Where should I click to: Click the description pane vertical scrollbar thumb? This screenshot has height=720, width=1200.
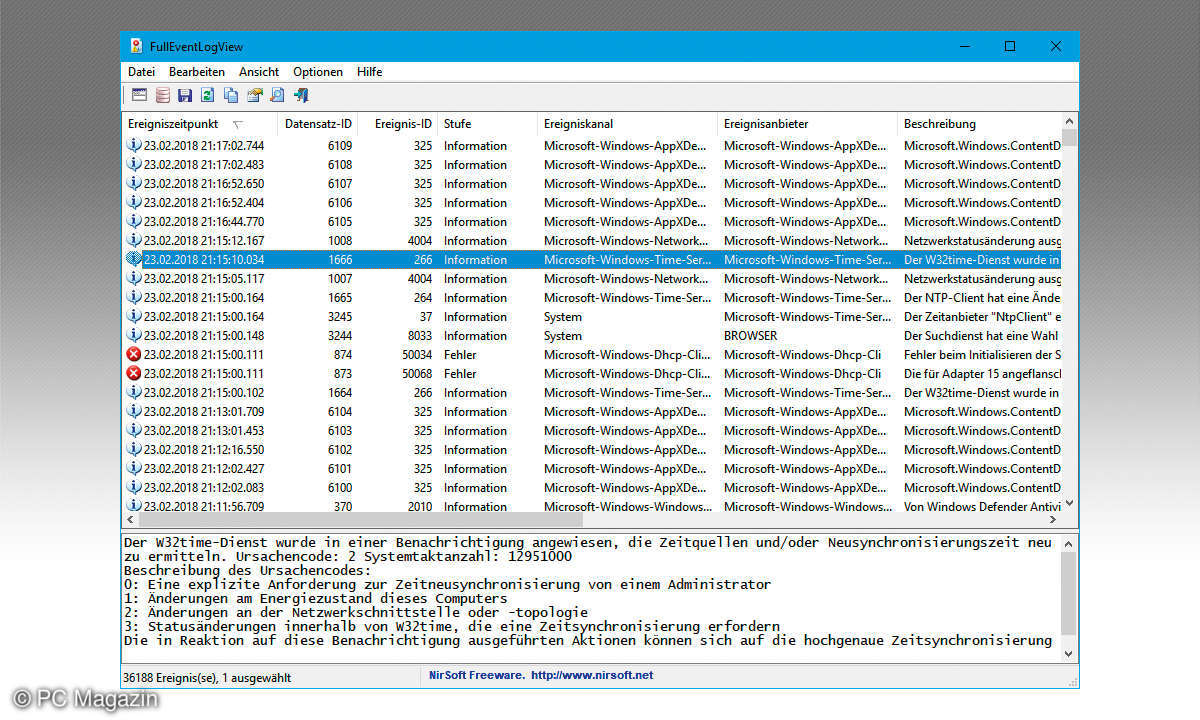pos(1070,593)
